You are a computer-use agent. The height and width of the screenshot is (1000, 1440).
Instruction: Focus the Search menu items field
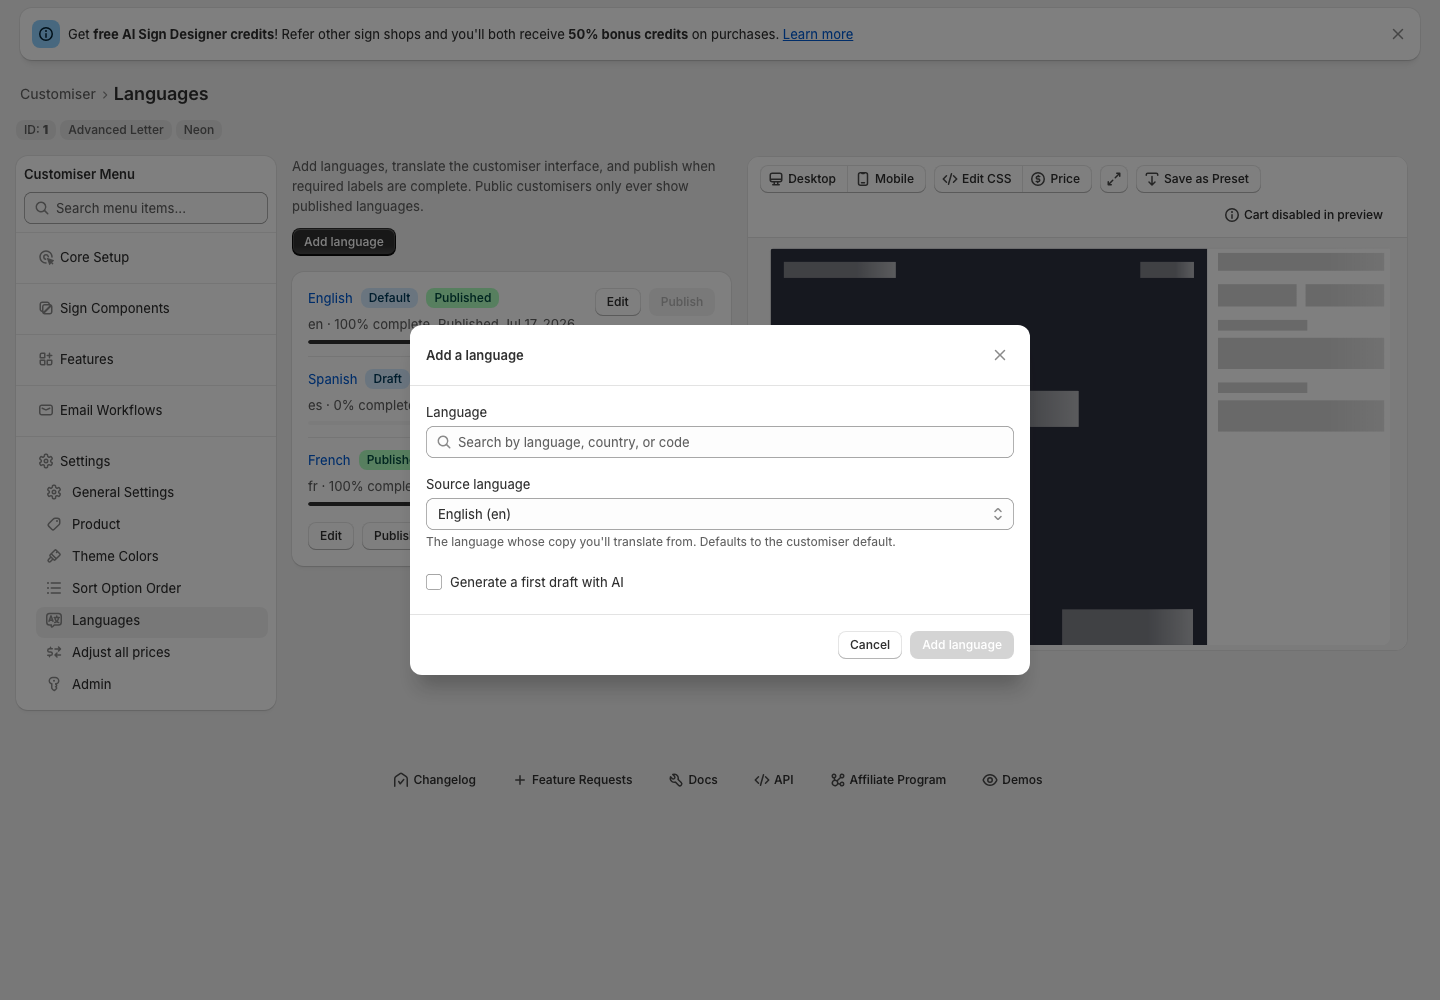tap(146, 208)
